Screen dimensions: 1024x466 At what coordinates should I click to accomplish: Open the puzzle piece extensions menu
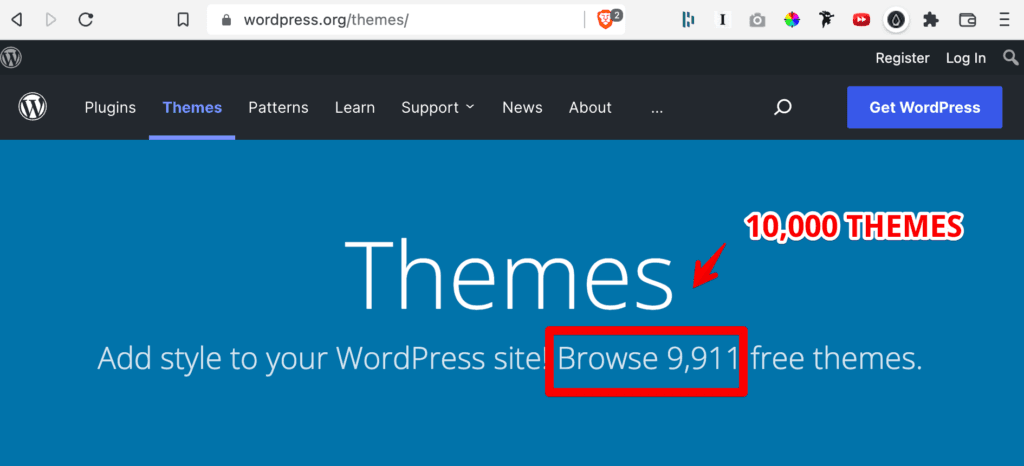tap(931, 20)
